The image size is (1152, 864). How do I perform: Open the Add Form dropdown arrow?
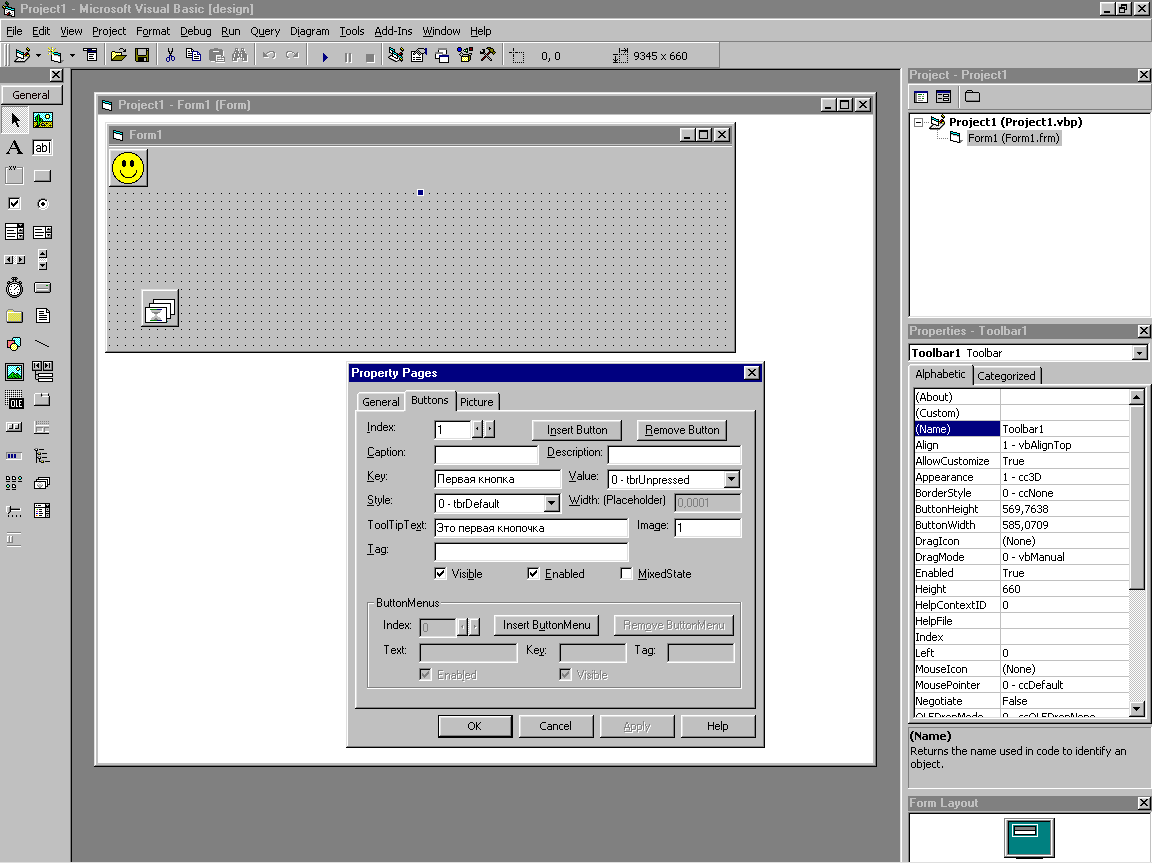pos(72,55)
